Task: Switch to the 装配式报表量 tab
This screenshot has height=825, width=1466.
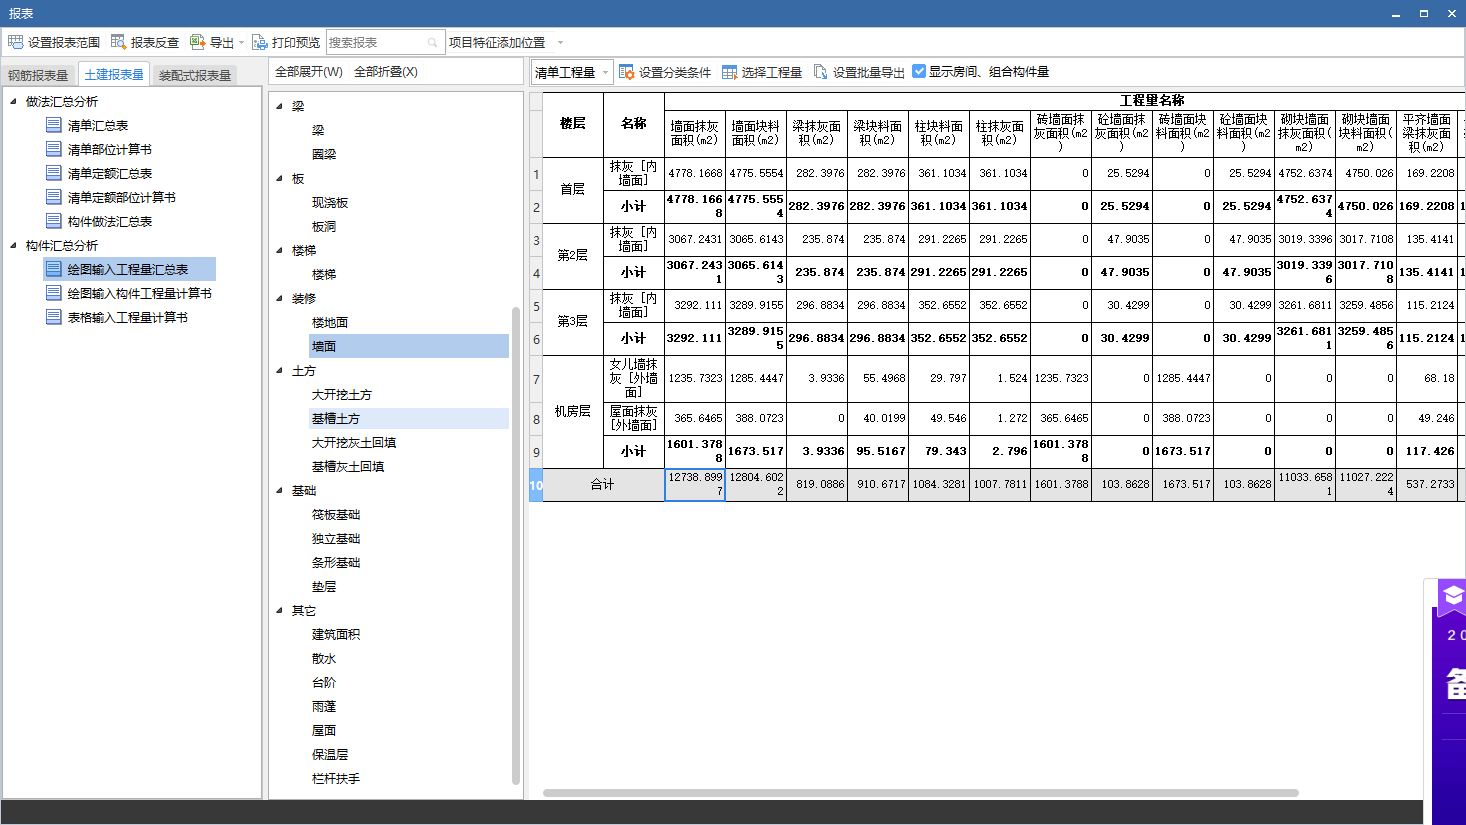Action: pyautogui.click(x=195, y=75)
